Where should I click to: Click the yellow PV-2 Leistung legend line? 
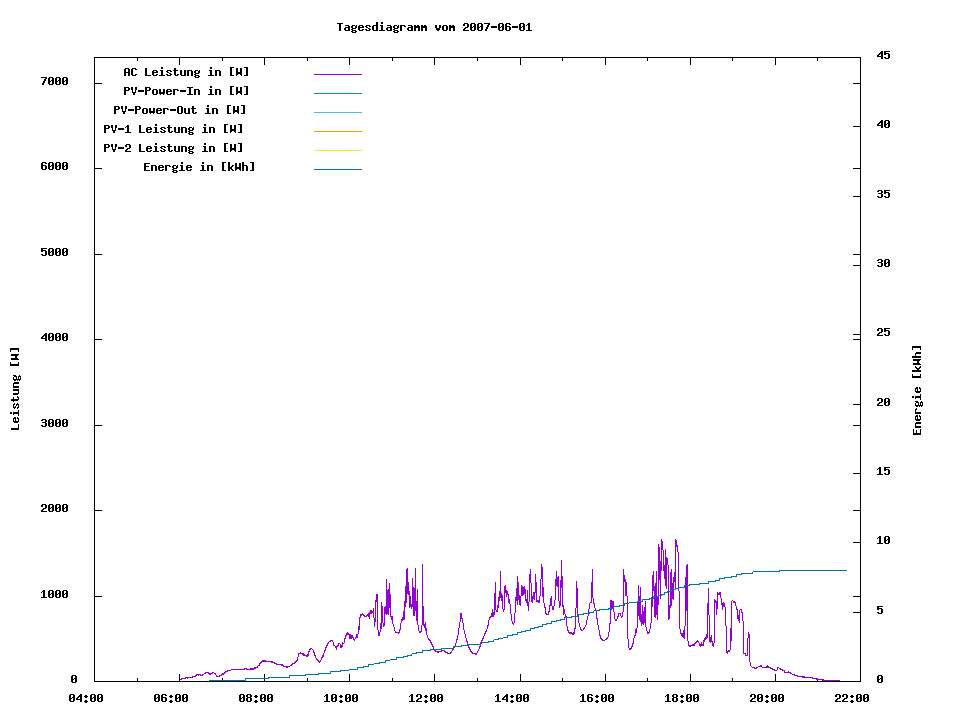pos(337,150)
